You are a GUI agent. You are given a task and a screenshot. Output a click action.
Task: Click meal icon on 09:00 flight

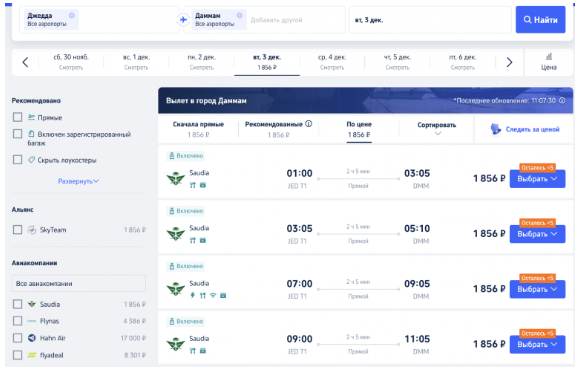click(192, 351)
